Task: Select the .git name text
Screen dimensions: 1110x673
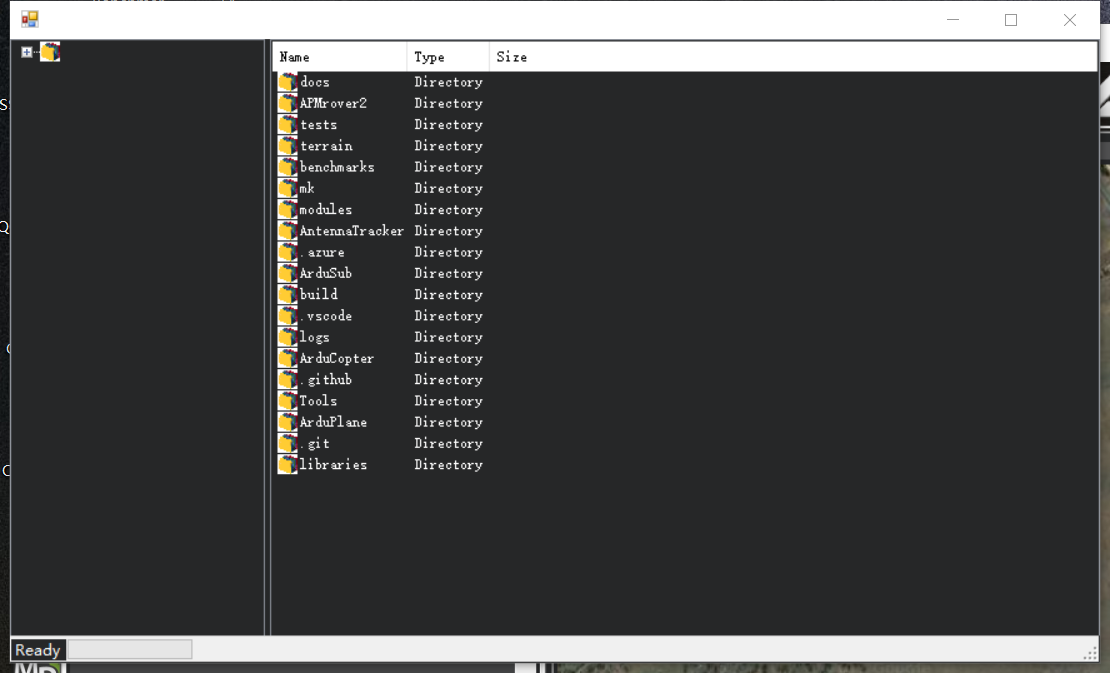Action: click(314, 443)
